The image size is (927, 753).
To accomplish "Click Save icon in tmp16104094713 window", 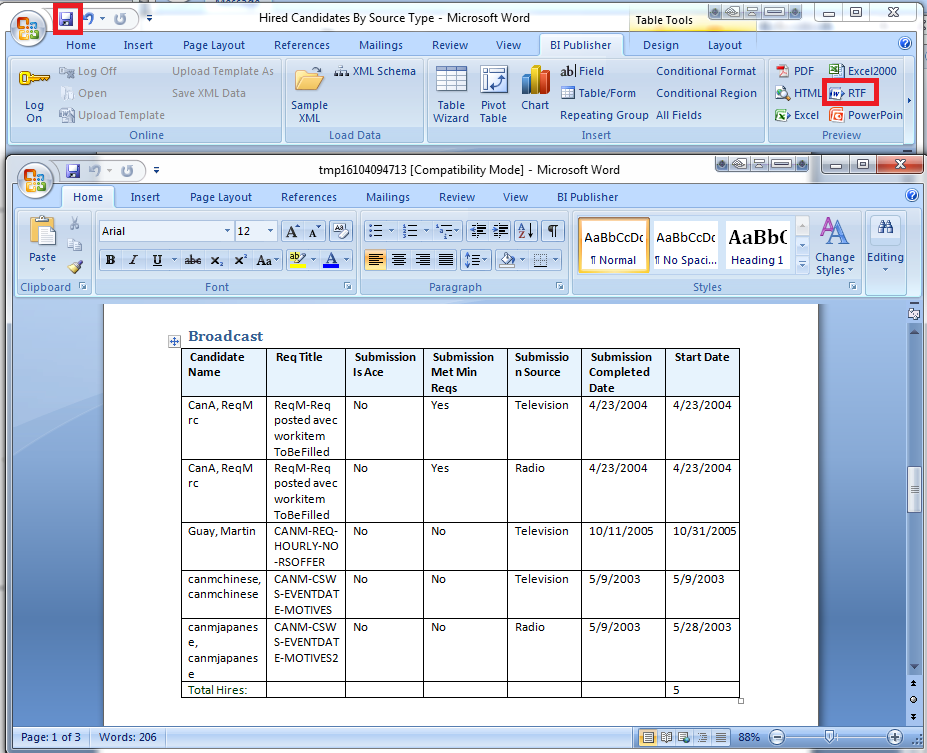I will [73, 171].
